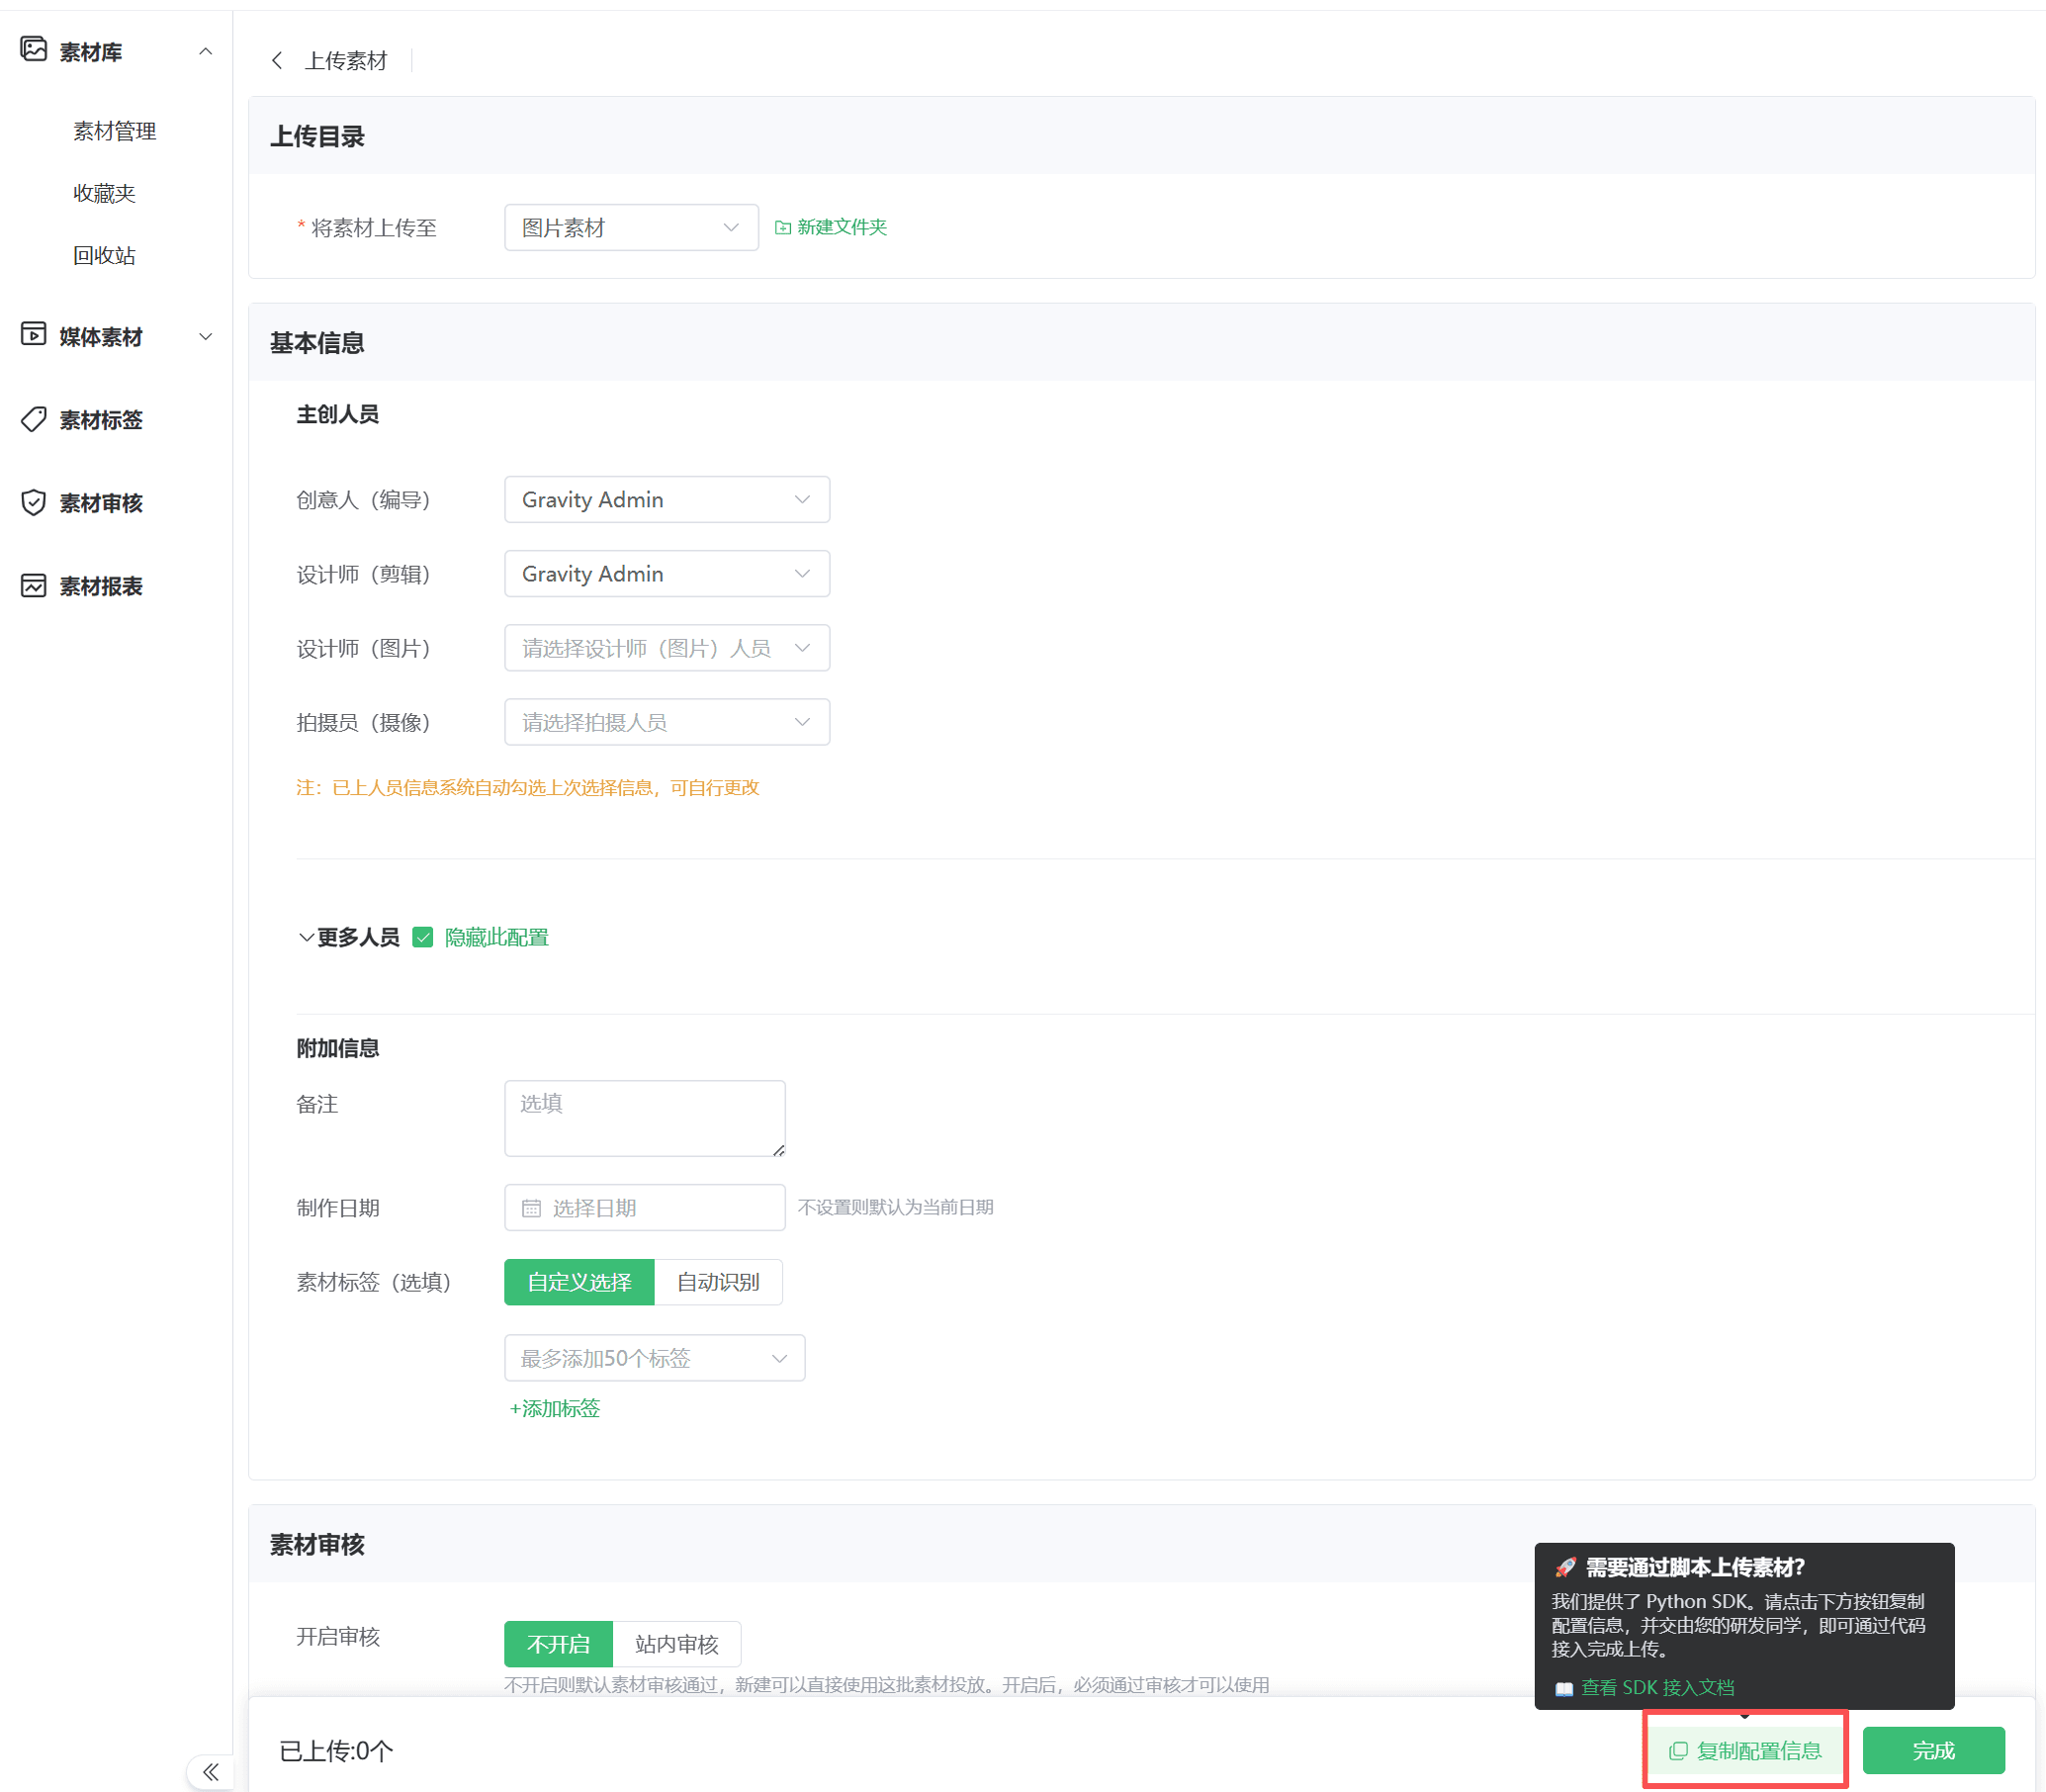Click the rocket icon in the script upload tooltip
Viewport: 2046px width, 1792px height.
[1565, 1567]
